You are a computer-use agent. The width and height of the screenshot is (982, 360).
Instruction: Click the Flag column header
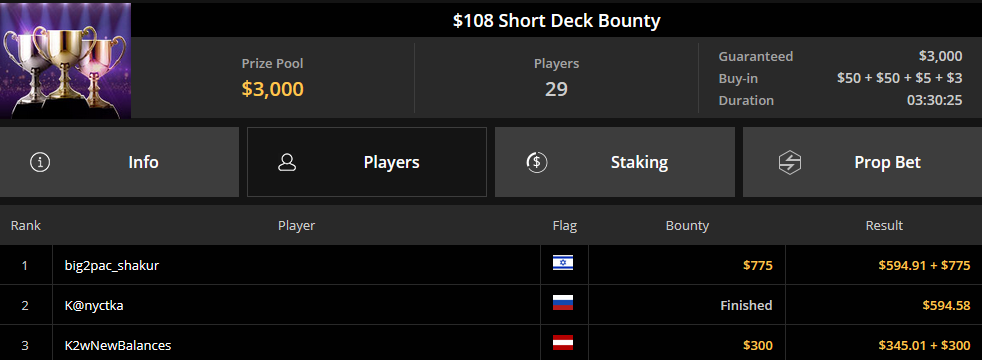pos(564,225)
